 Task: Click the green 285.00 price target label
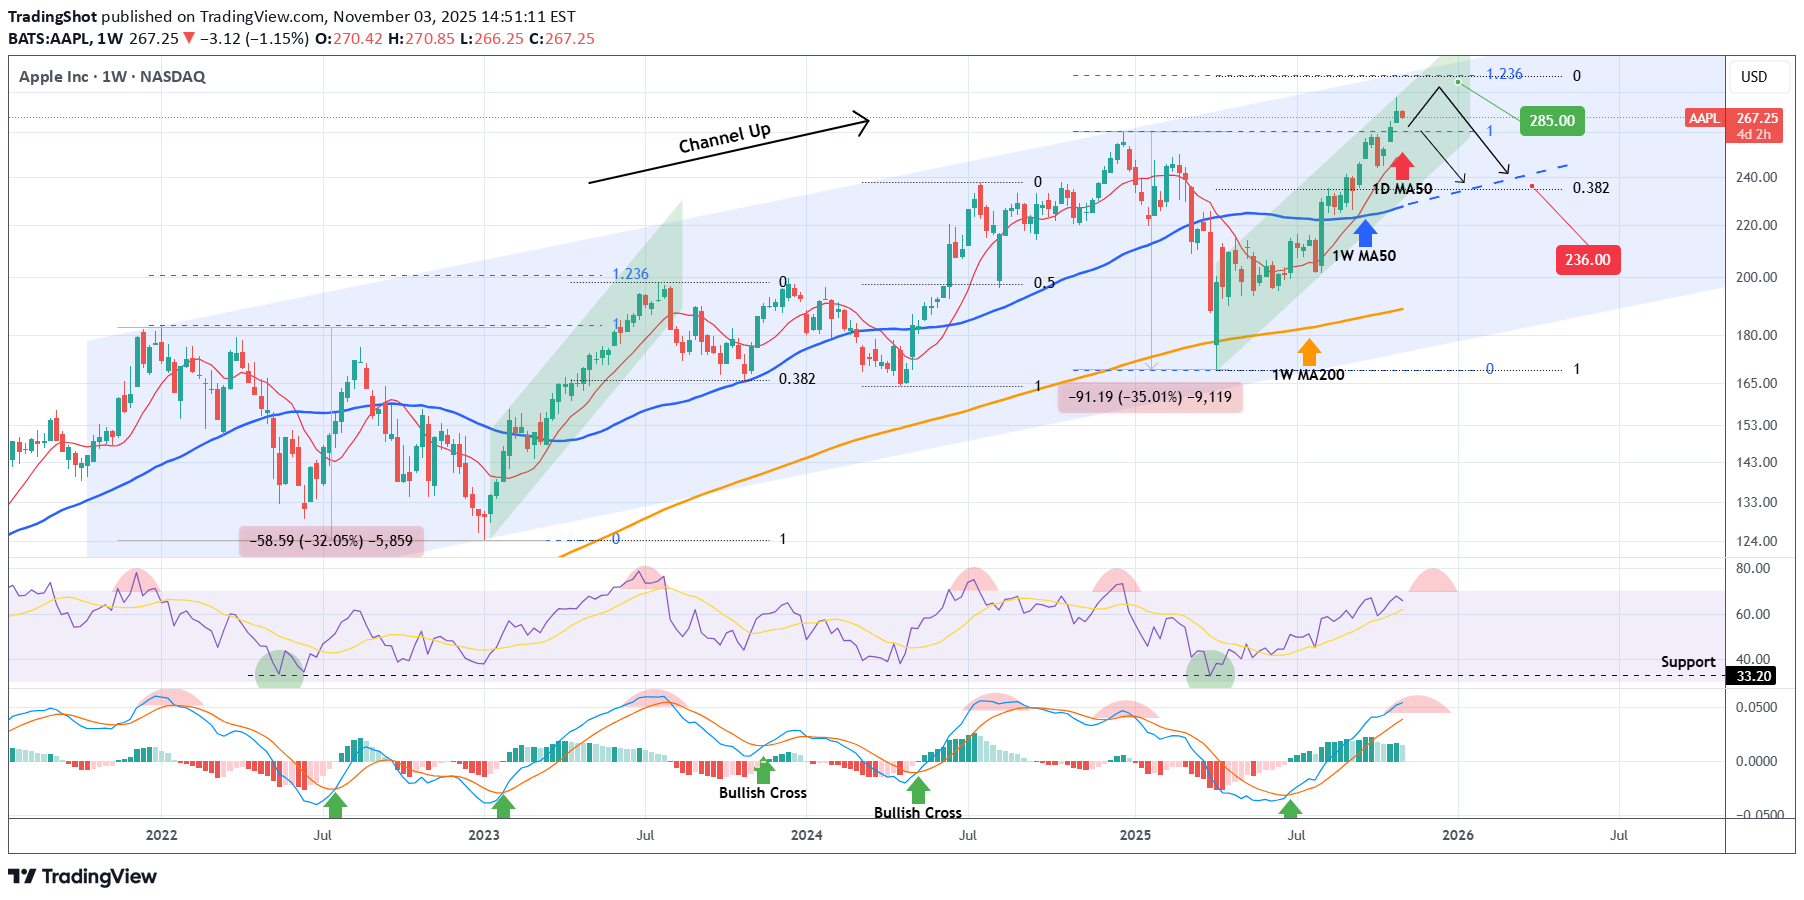(x=1550, y=121)
